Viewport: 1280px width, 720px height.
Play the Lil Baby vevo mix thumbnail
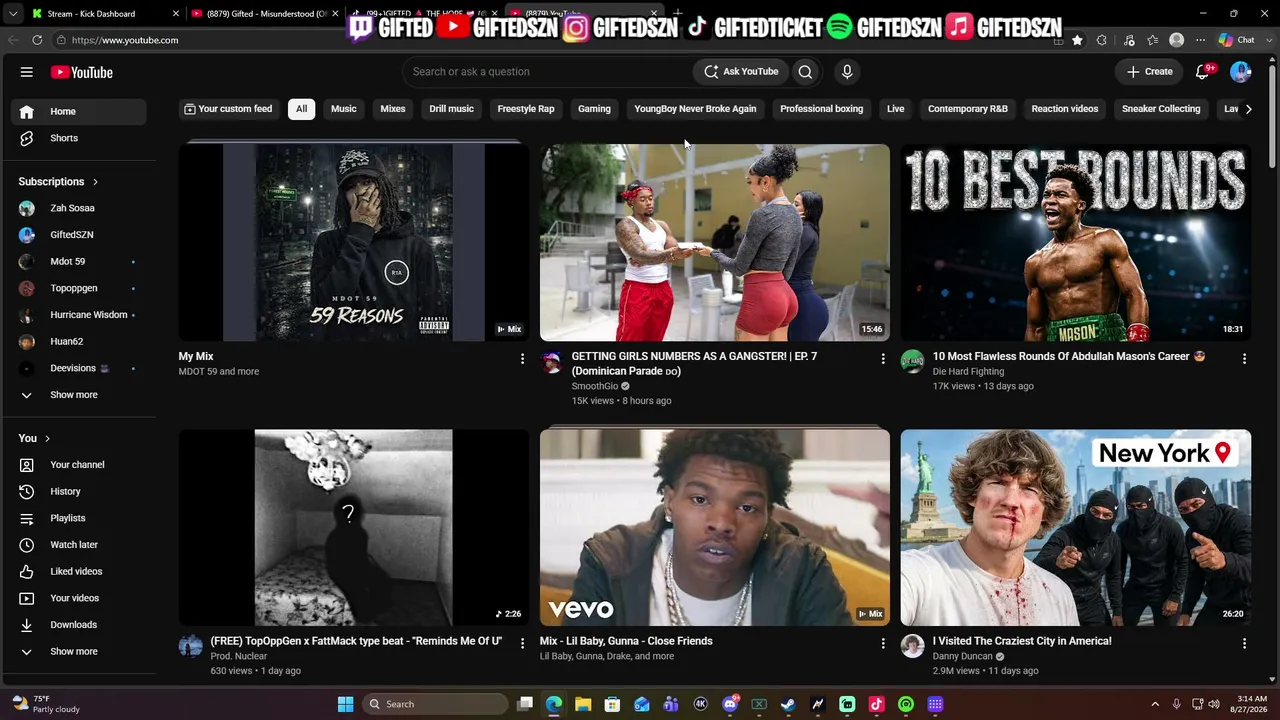(x=715, y=528)
